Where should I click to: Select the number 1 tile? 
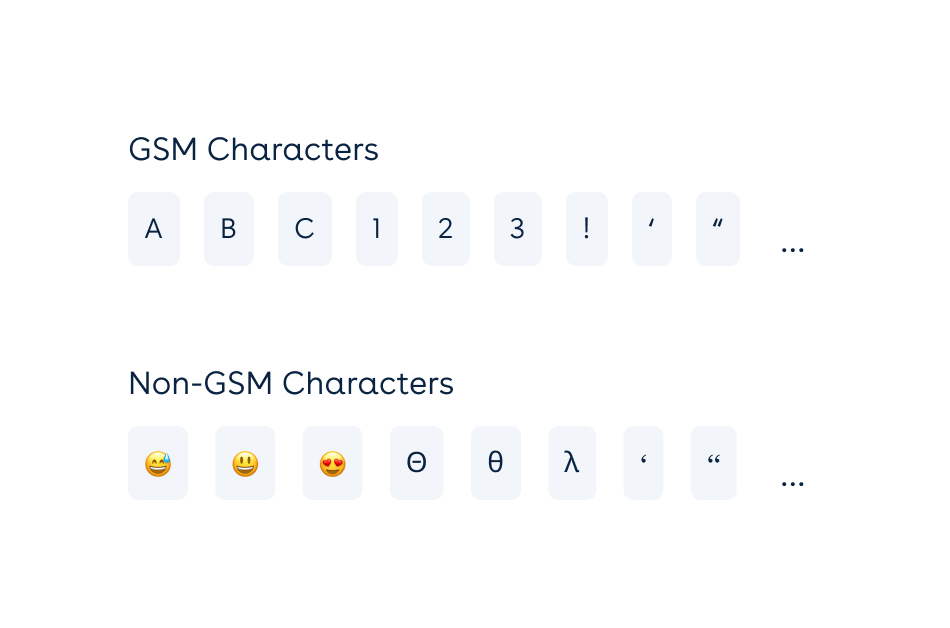pyautogui.click(x=377, y=229)
